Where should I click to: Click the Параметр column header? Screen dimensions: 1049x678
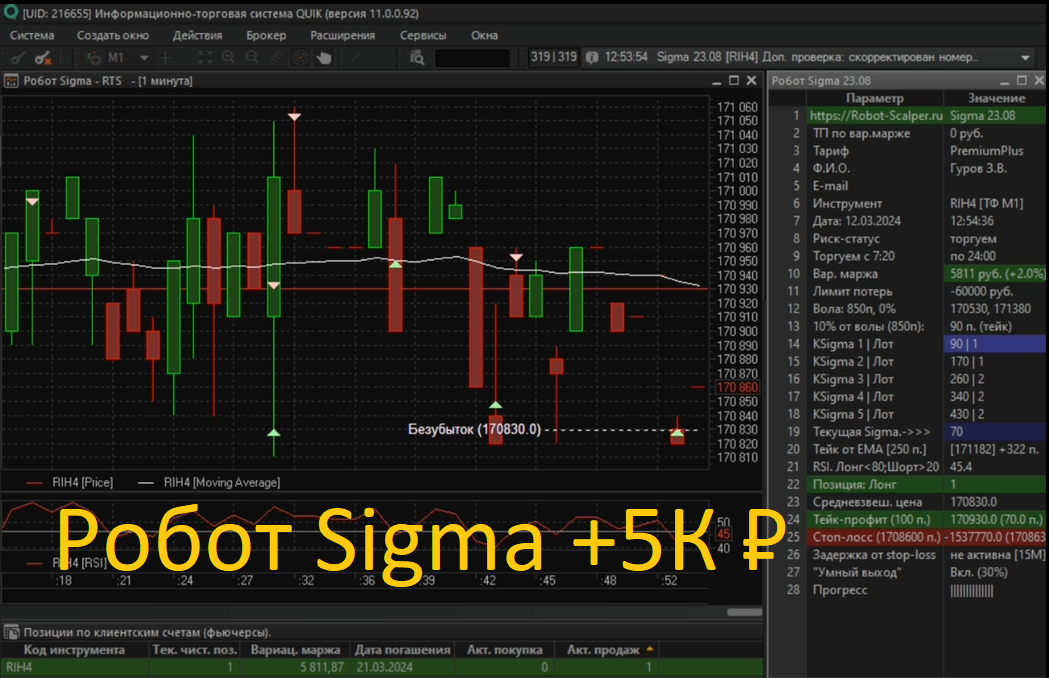(x=874, y=98)
